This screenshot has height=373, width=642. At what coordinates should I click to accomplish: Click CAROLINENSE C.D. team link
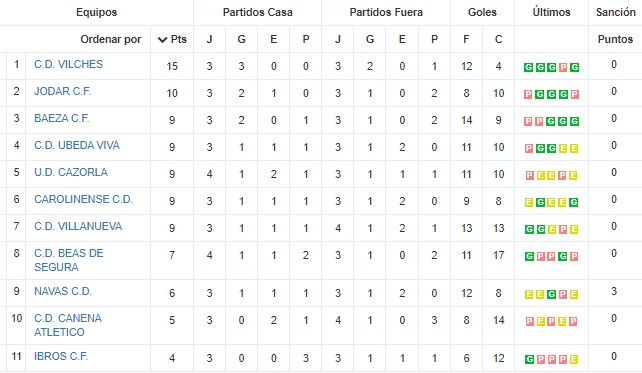84,199
